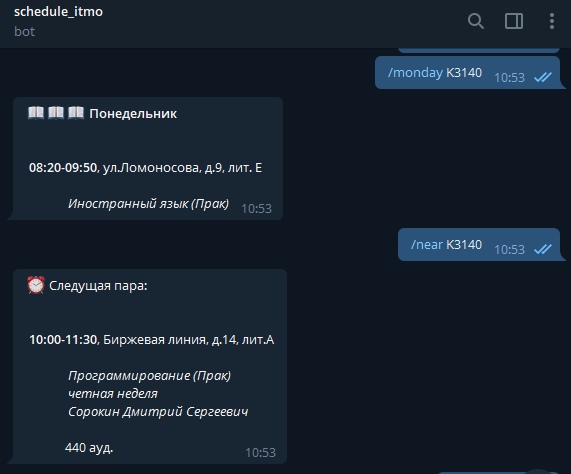
Task: Click 'ул.Ломоносова, д.9, лит. Е' address
Action: (x=182, y=167)
